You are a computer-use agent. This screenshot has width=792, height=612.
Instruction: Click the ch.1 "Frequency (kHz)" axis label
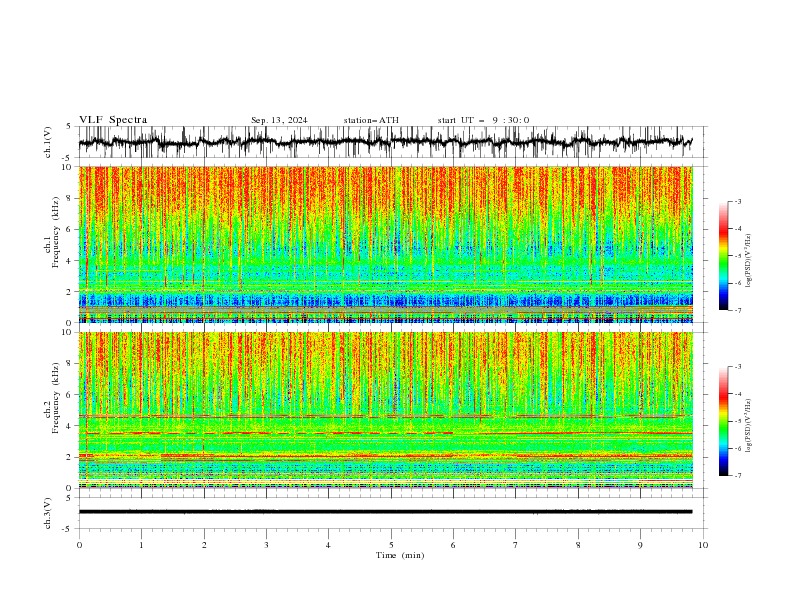pyautogui.click(x=55, y=232)
